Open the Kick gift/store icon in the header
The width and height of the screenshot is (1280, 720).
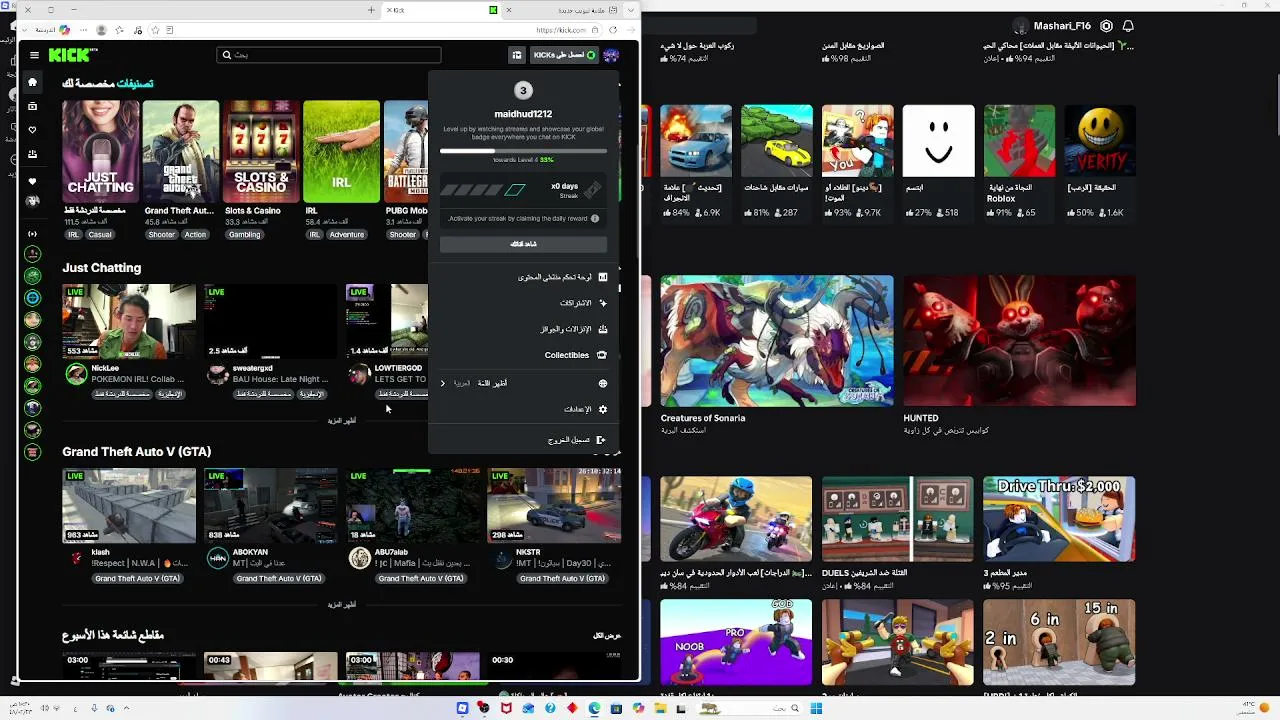pos(516,55)
